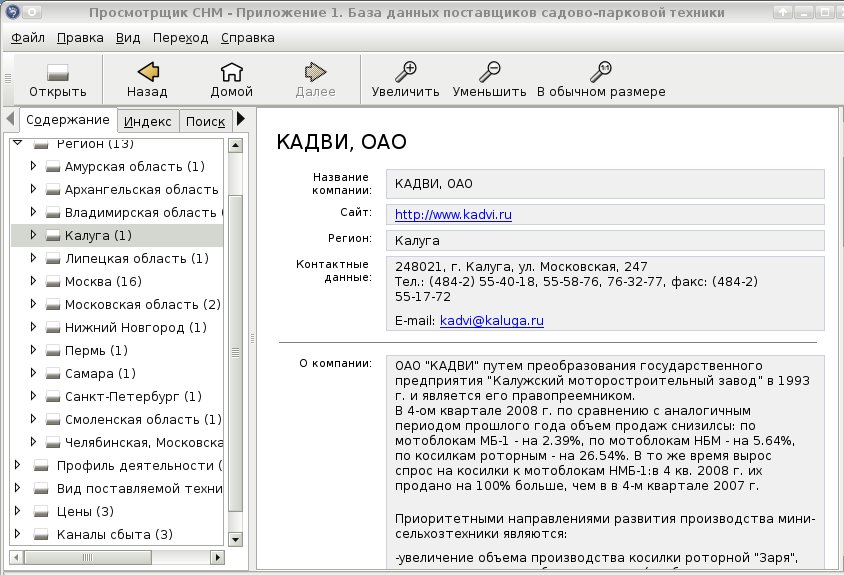Viewport: 844px width, 575px height.
Task: Select Самара (1) in the tree
Action: tap(116, 374)
